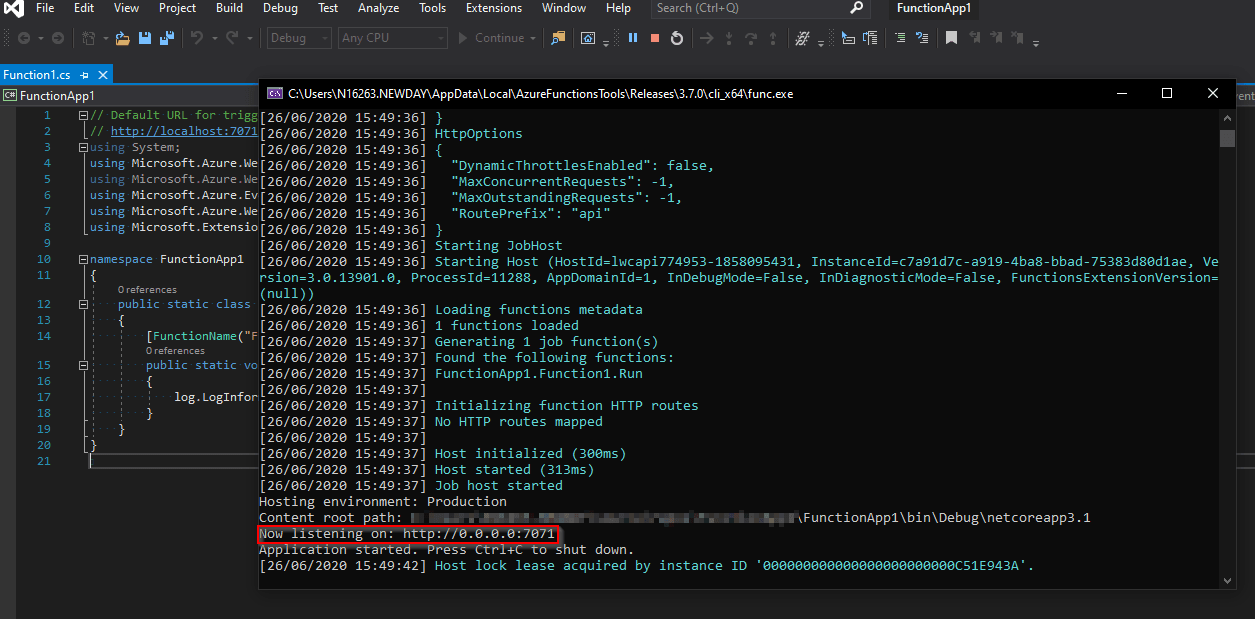
Task: Open the Build menu
Action: click(229, 8)
